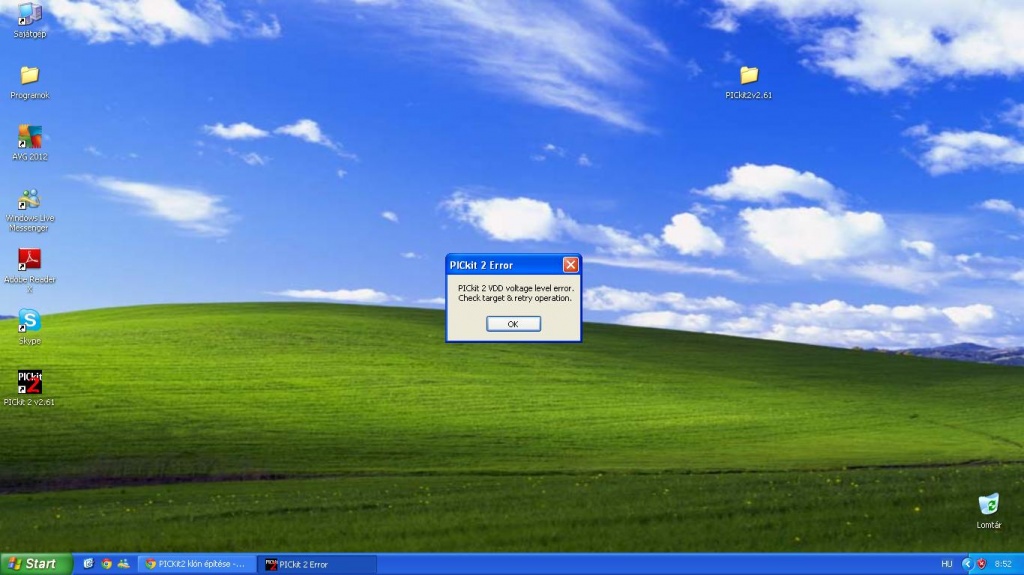Select the Lomtár recycle bin icon

(x=989, y=511)
